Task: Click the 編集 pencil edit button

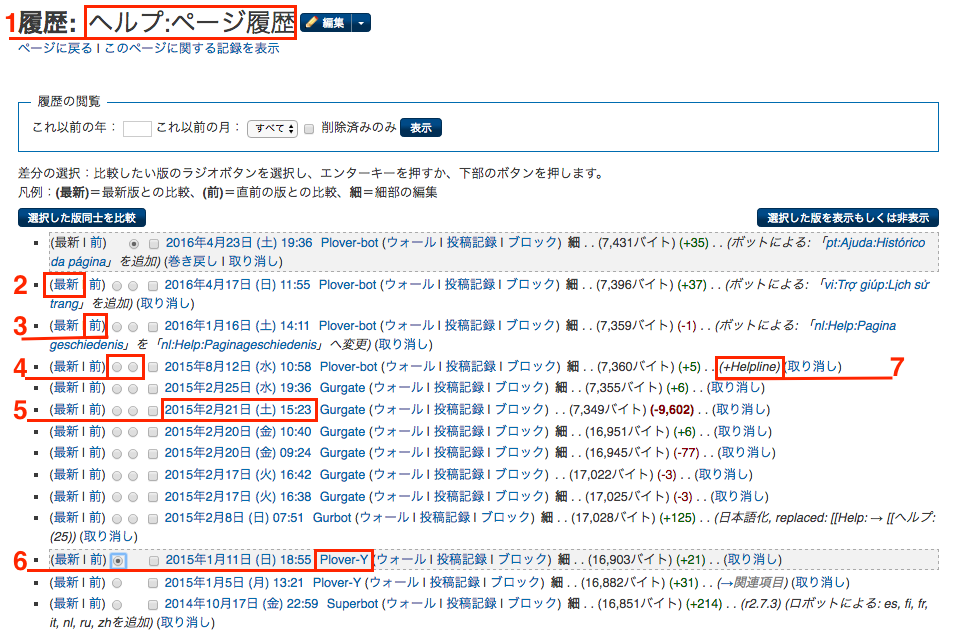Action: pyautogui.click(x=326, y=23)
